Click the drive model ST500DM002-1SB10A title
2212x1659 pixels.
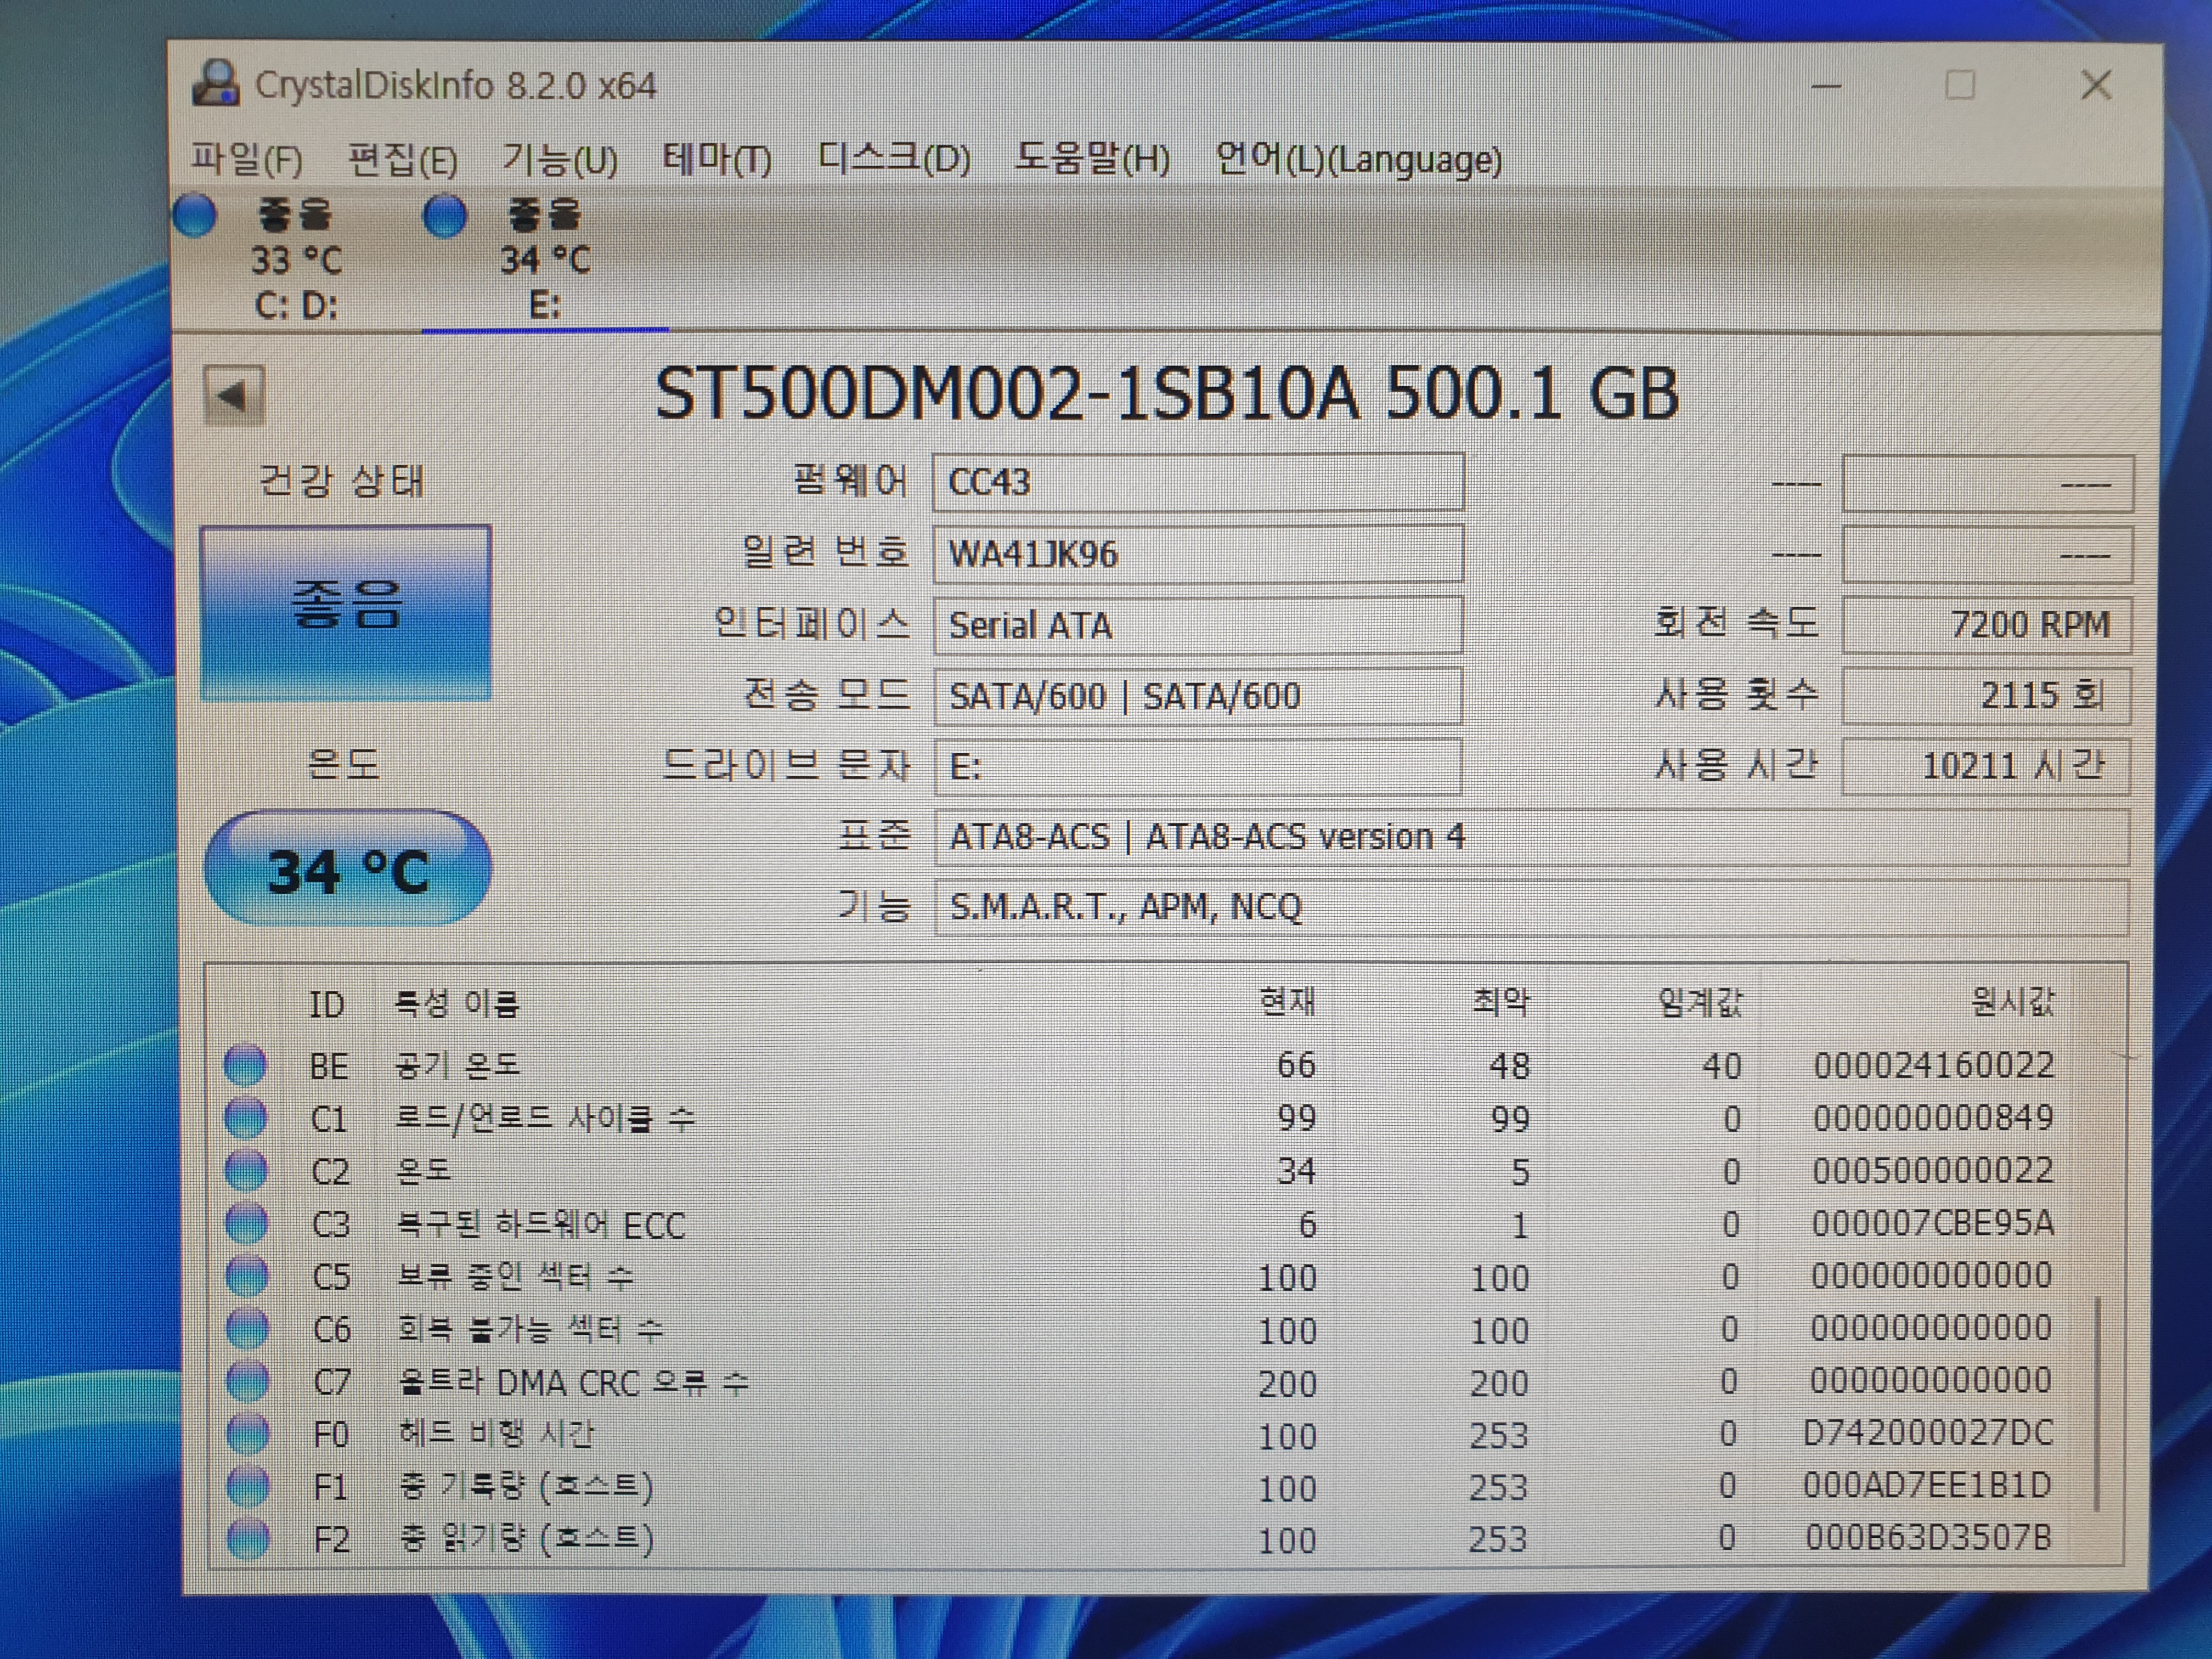tap(1166, 393)
